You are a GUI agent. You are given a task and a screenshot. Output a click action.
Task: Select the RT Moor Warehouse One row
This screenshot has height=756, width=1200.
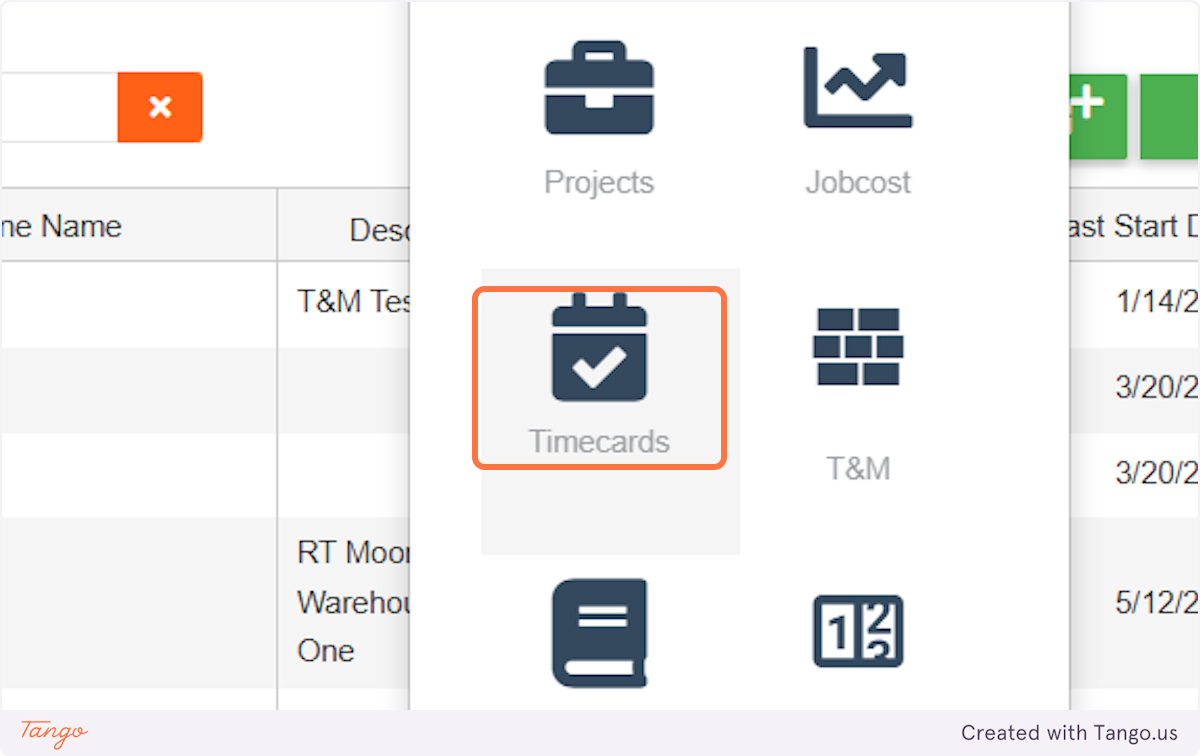pos(352,602)
